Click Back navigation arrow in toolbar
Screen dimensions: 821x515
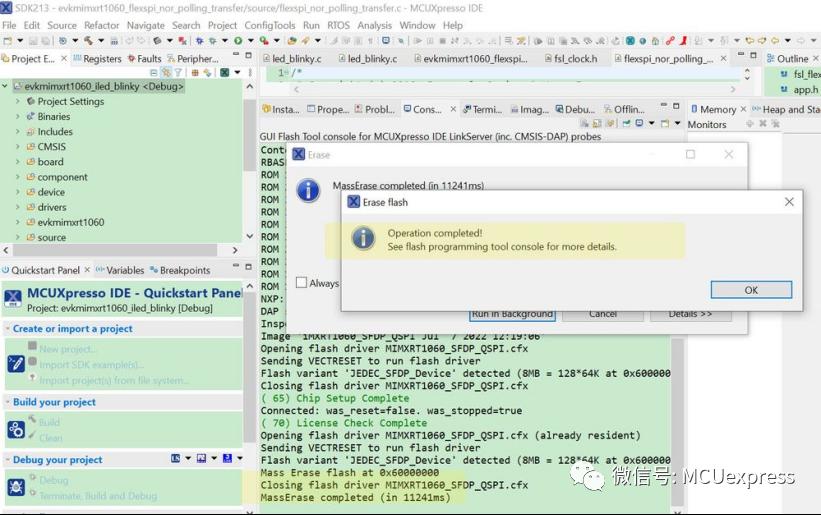(x=774, y=41)
